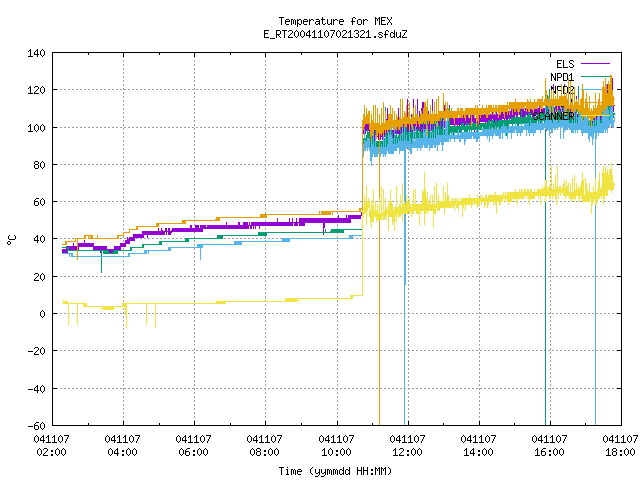This screenshot has height=480, width=640.
Task: Click the 10:00 x-axis time label
Action: pyautogui.click(x=336, y=453)
